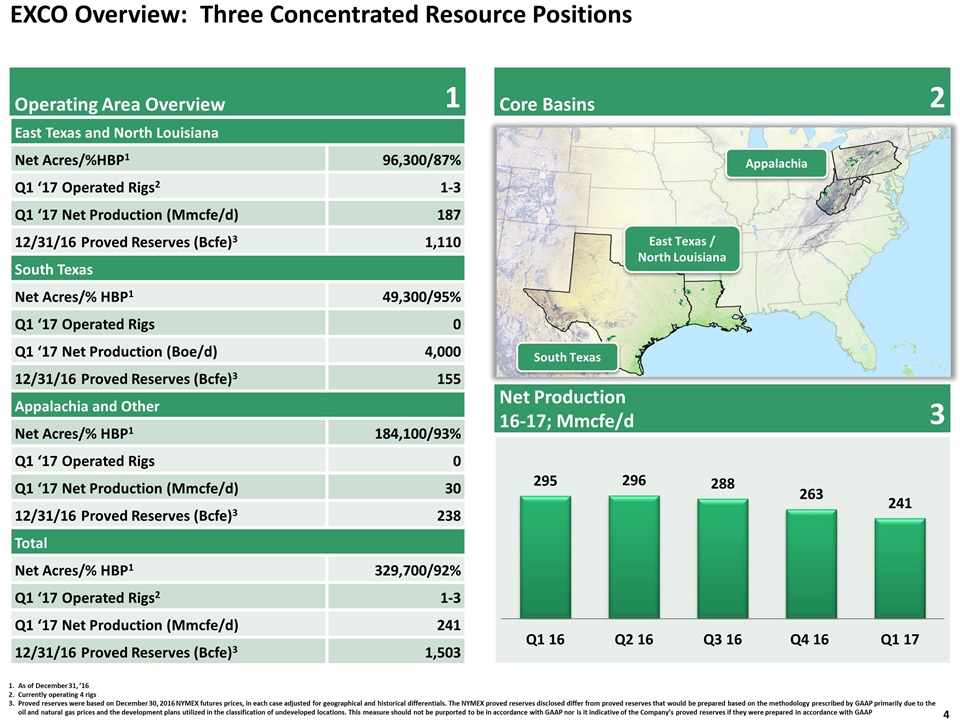Select the slide title EXCO Overview

[x=321, y=15]
